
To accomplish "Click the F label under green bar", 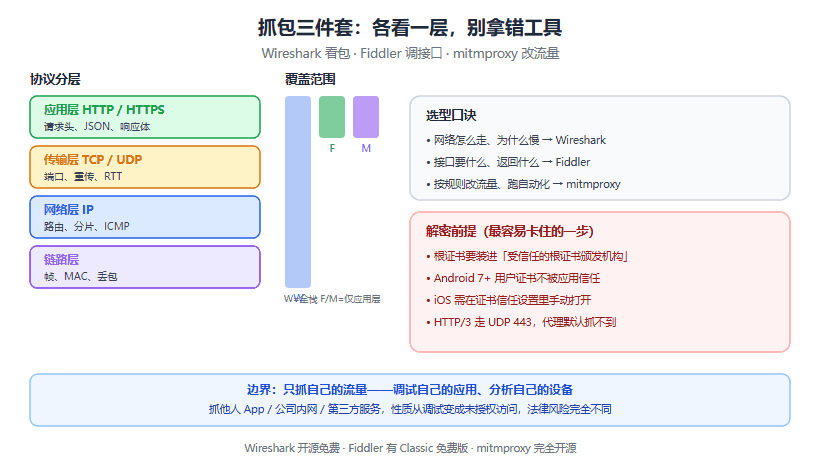I will tap(332, 148).
